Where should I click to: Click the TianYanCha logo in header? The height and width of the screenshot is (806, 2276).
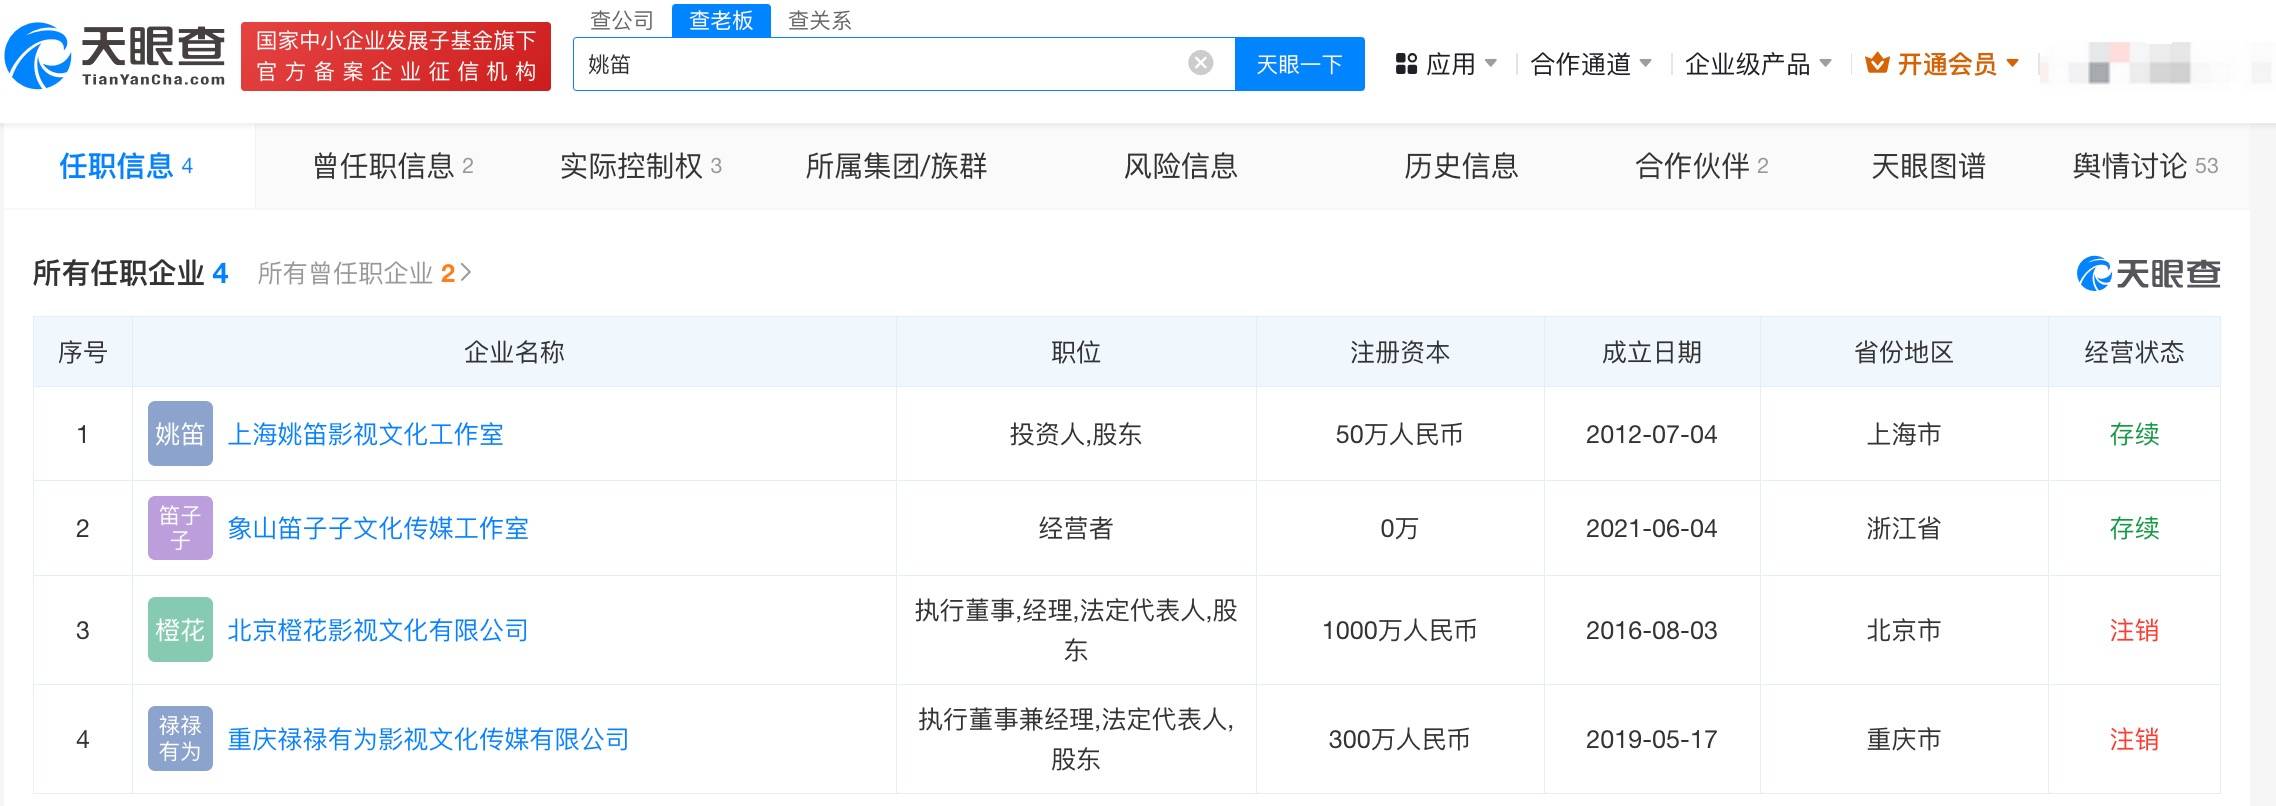tap(115, 56)
